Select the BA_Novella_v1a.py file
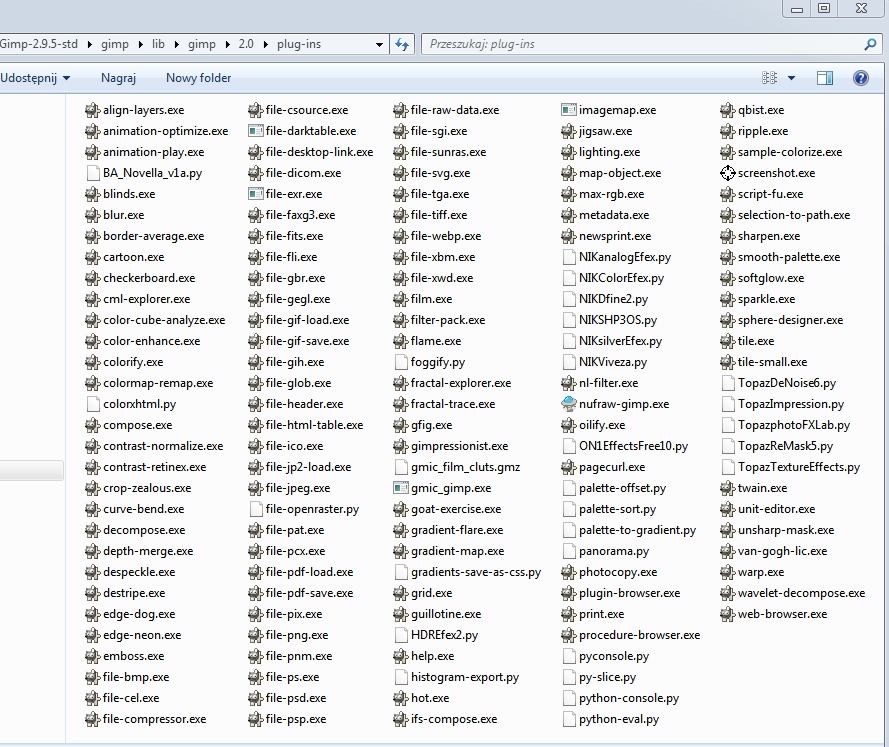Image resolution: width=889 pixels, height=747 pixels. (151, 173)
